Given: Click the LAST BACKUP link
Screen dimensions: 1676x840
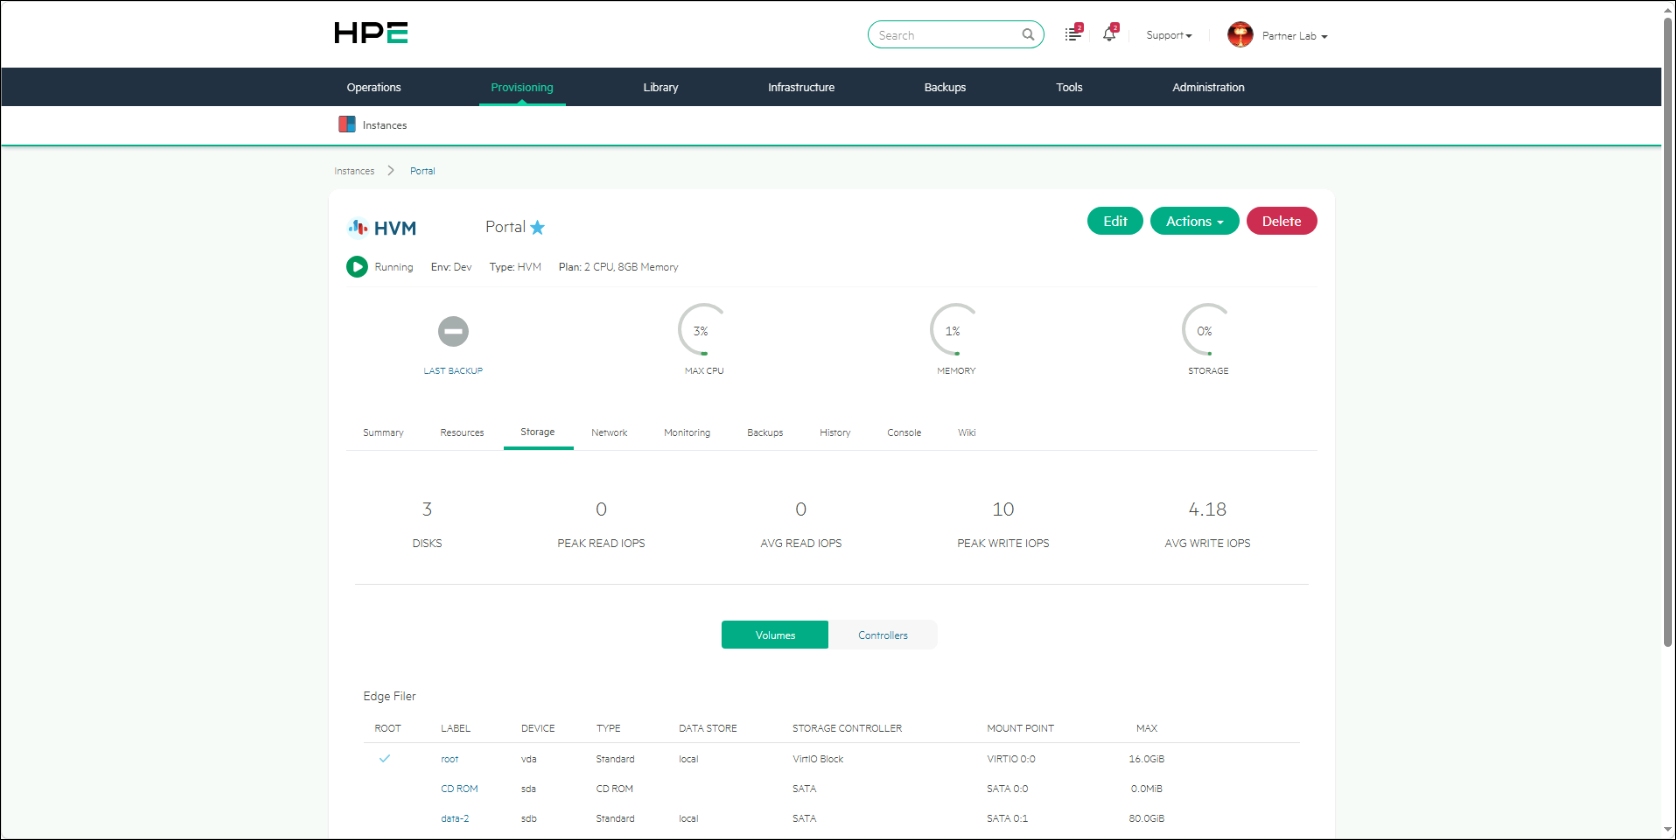Looking at the screenshot, I should click(453, 371).
